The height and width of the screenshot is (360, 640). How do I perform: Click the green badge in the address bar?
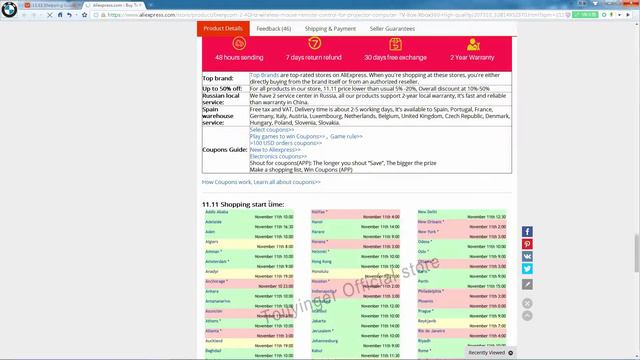[585, 15]
